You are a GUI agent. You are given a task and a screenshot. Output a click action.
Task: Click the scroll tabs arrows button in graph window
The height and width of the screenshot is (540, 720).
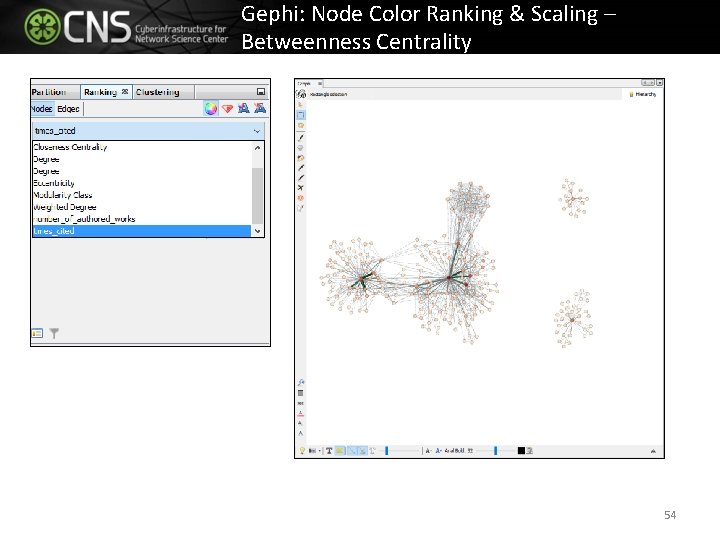point(648,83)
